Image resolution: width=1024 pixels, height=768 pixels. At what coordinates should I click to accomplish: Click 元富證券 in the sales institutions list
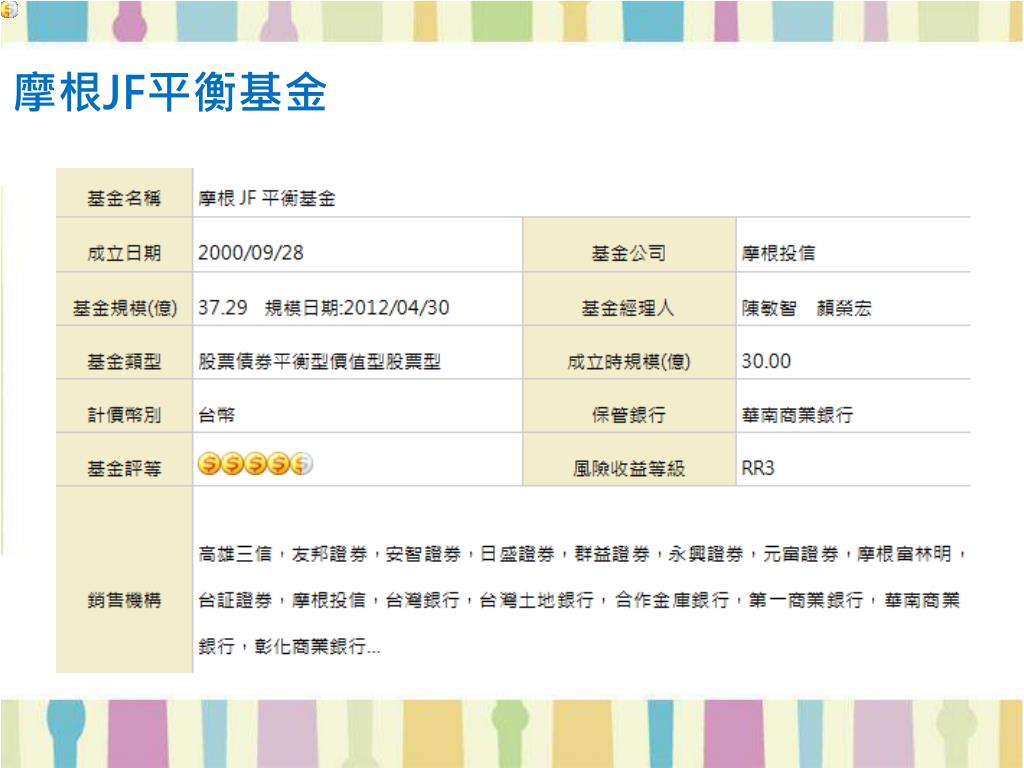coord(801,554)
